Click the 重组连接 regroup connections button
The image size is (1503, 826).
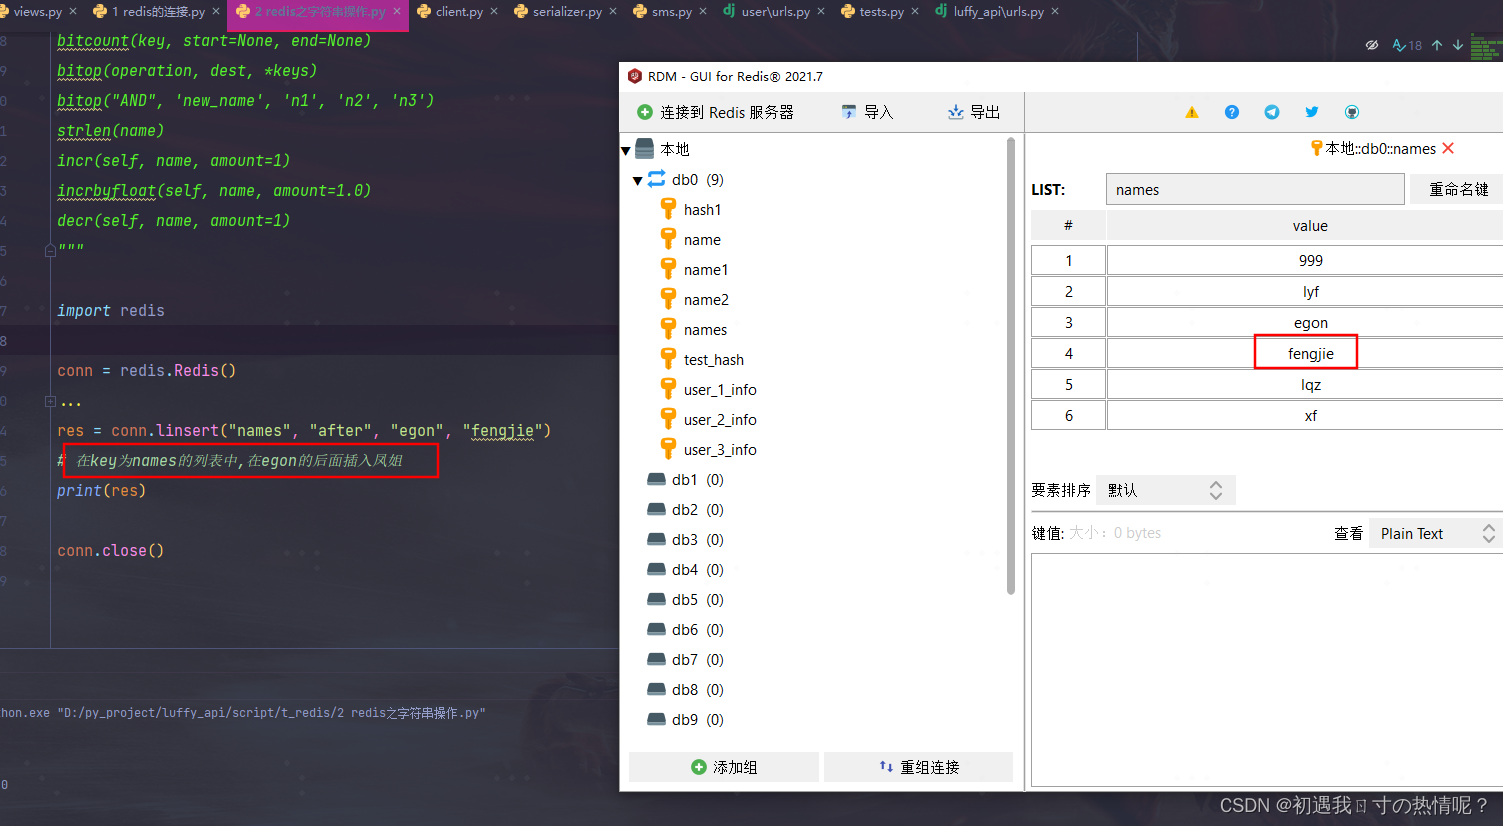919,767
